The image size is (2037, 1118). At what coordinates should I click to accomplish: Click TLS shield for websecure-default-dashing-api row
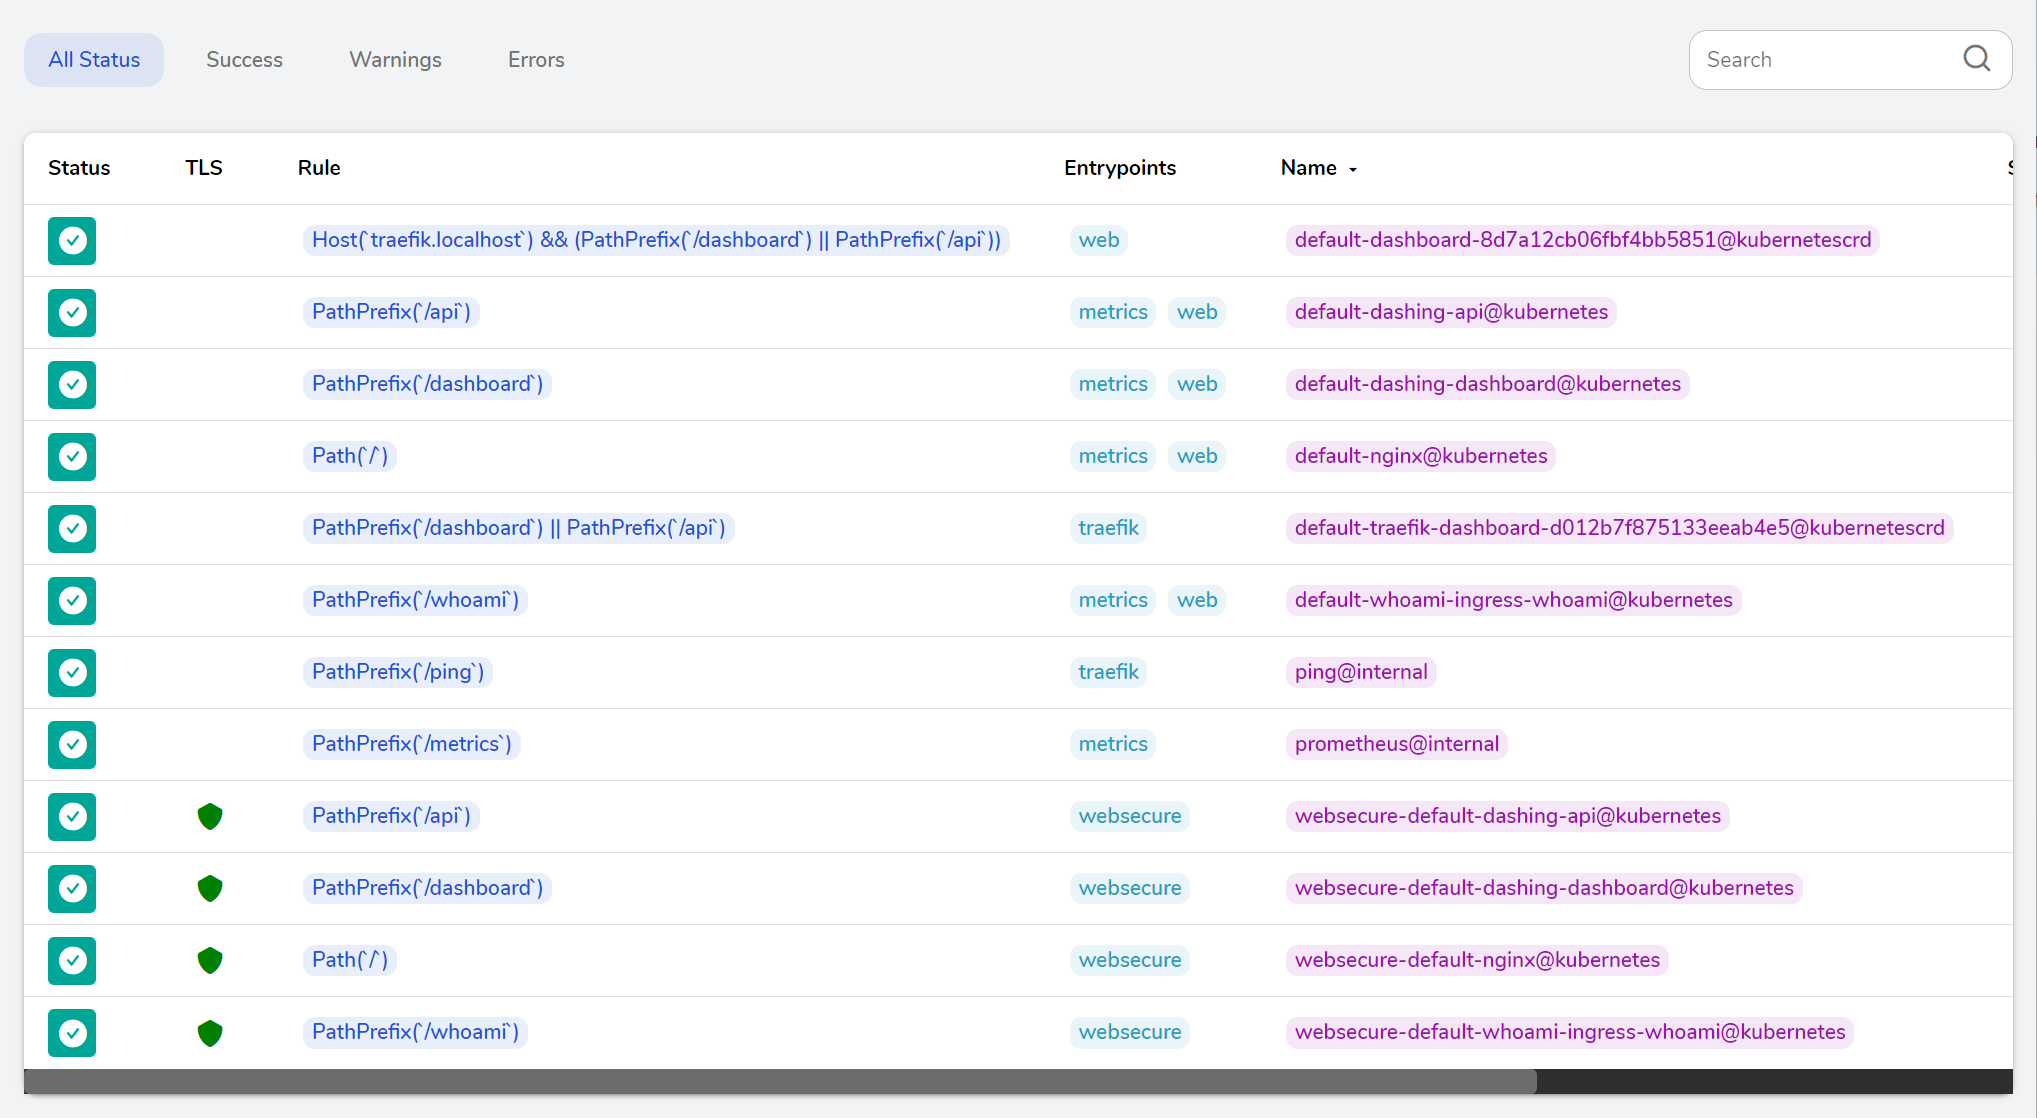click(210, 816)
